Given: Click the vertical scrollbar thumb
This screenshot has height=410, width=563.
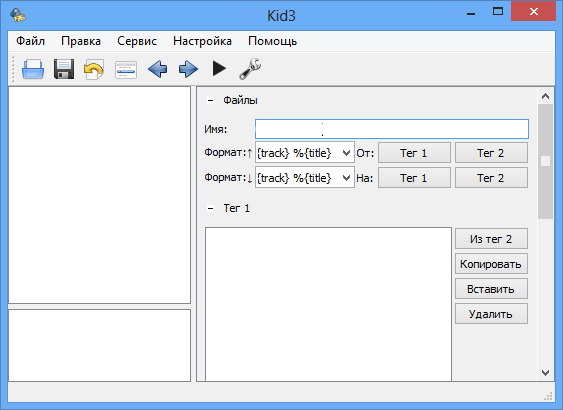Looking at the screenshot, I should (x=545, y=162).
